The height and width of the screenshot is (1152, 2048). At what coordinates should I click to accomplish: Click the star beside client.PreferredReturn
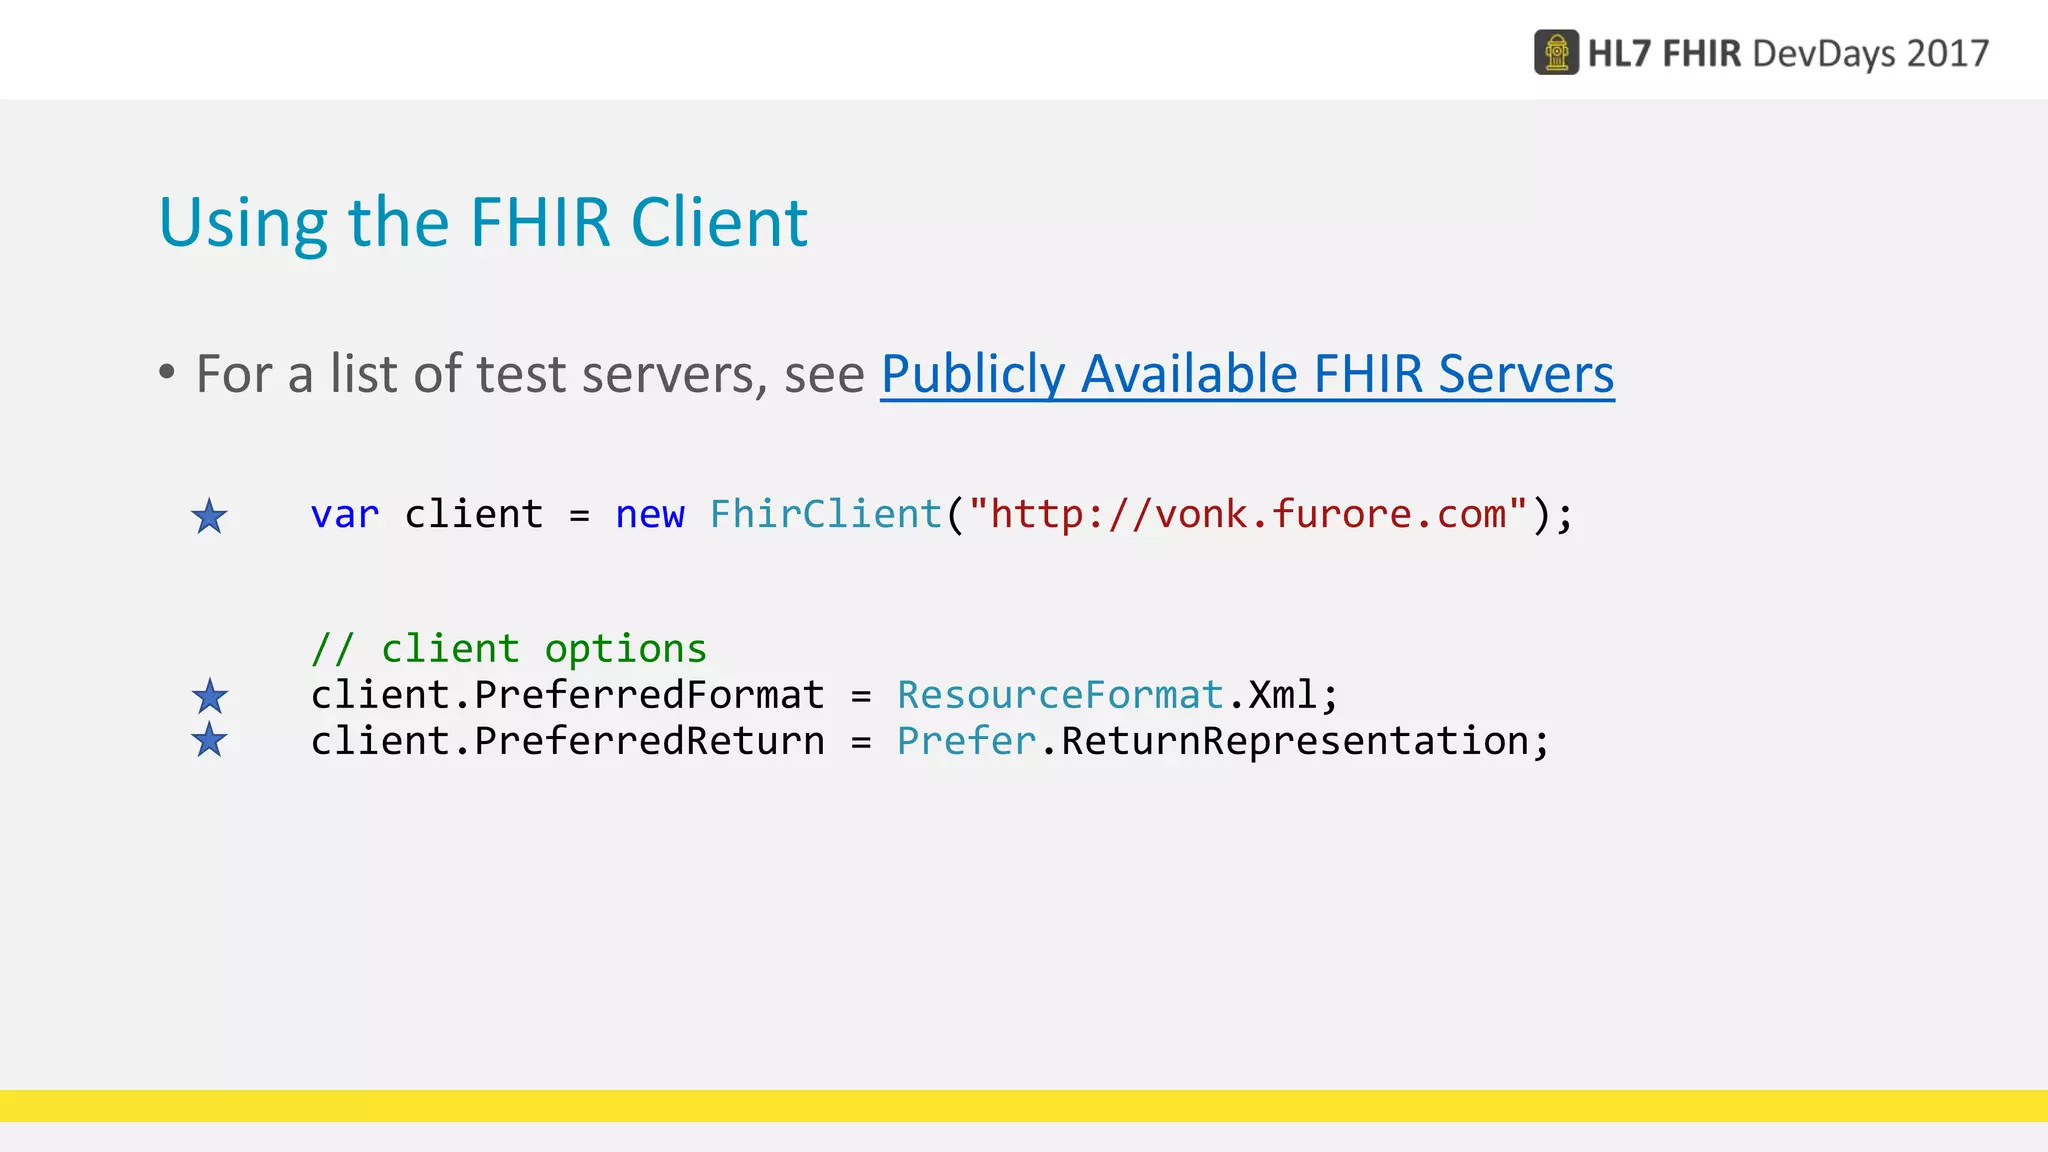pyautogui.click(x=209, y=740)
